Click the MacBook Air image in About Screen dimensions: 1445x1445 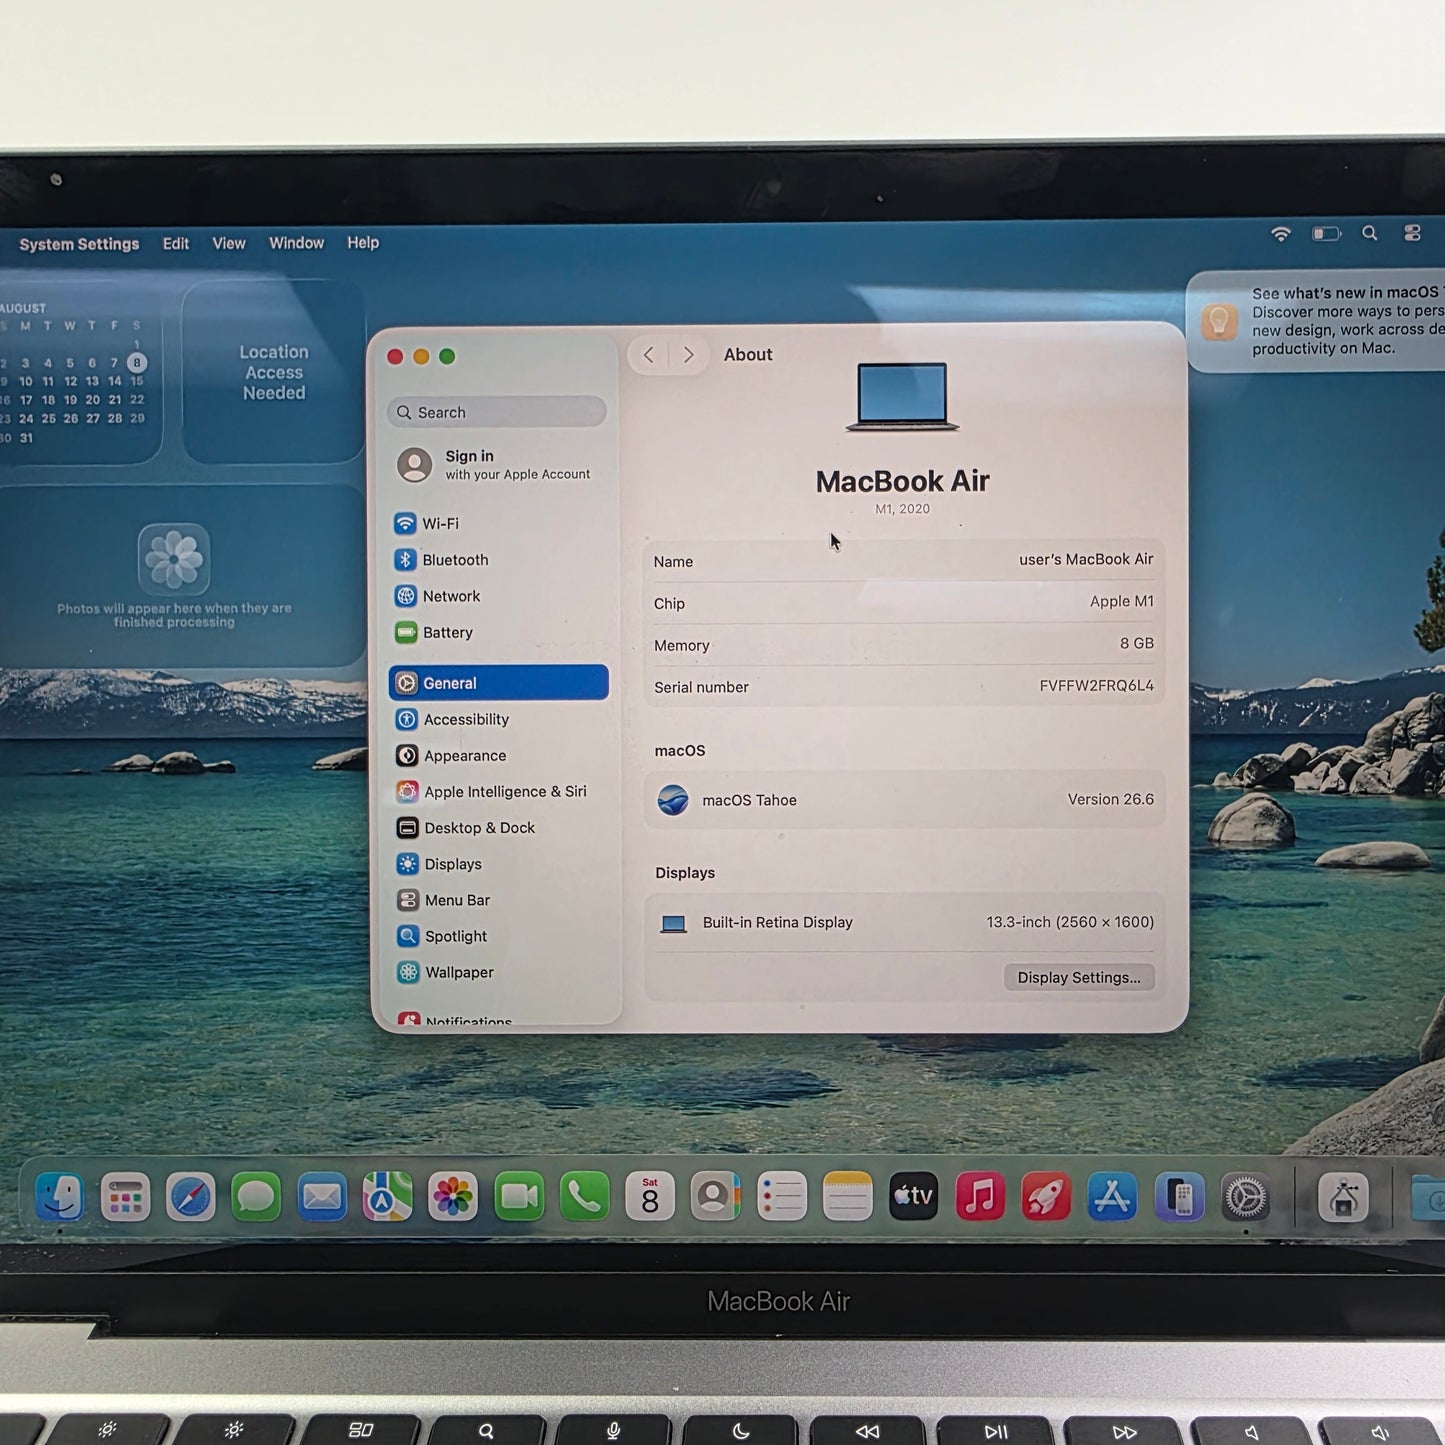click(x=902, y=396)
